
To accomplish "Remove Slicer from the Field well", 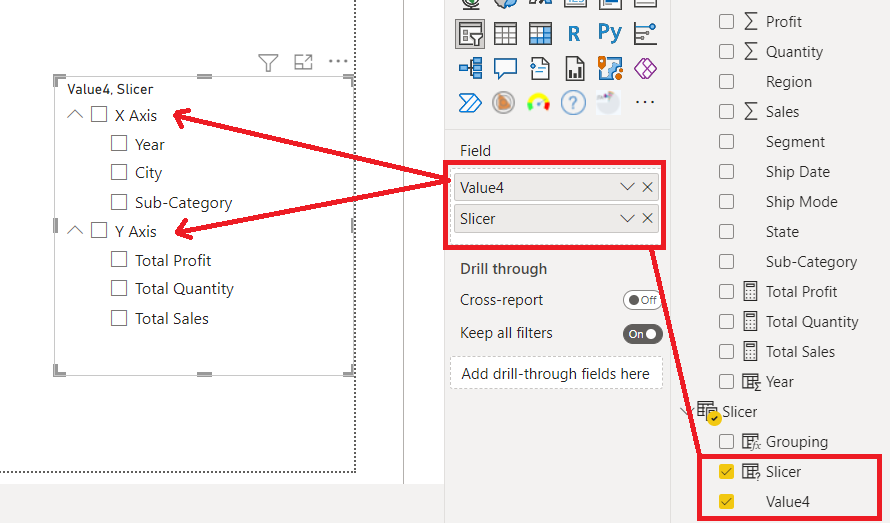I will (647, 219).
